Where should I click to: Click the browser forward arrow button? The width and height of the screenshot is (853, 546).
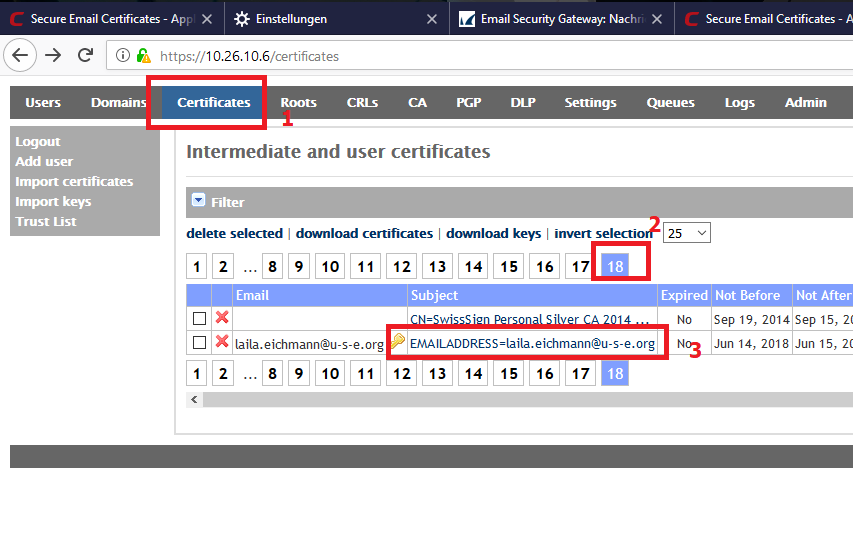coord(52,56)
